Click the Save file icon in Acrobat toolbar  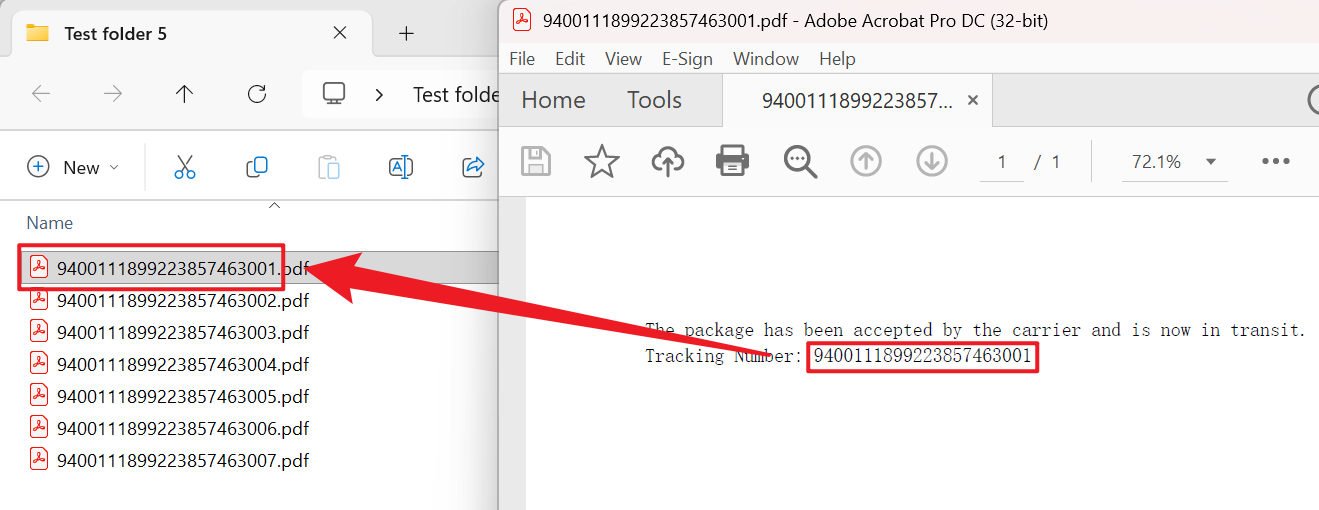click(537, 161)
